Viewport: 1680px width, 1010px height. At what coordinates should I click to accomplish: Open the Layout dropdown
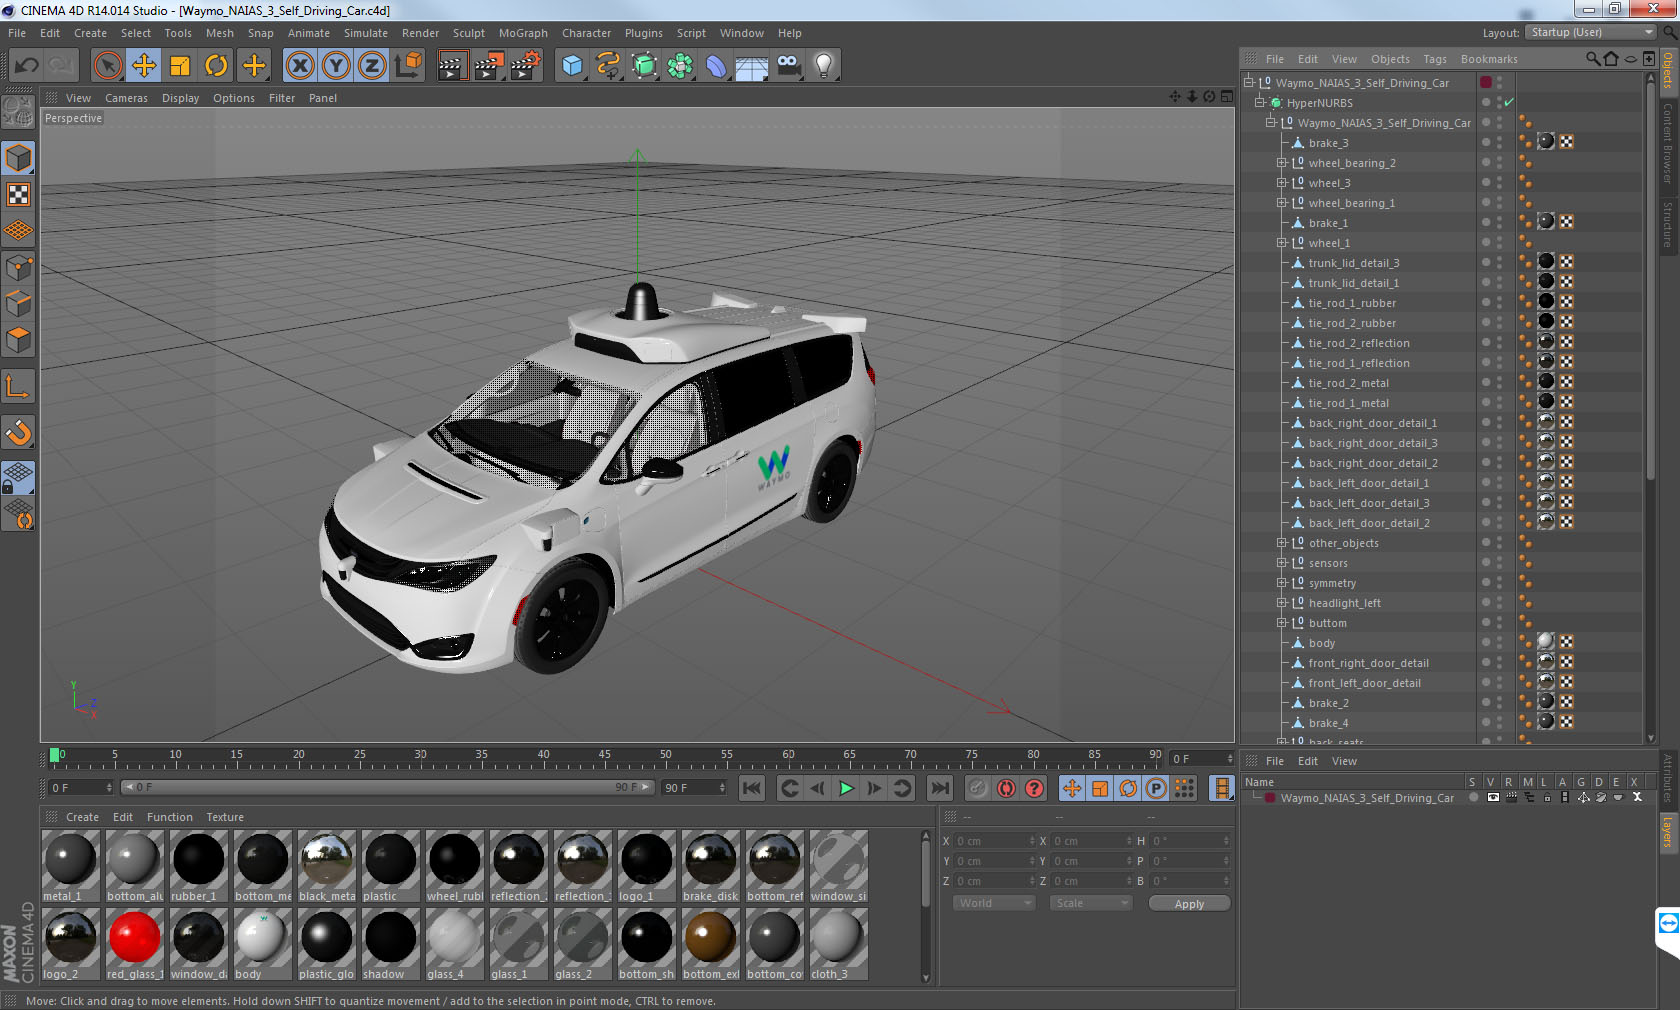tap(1592, 32)
